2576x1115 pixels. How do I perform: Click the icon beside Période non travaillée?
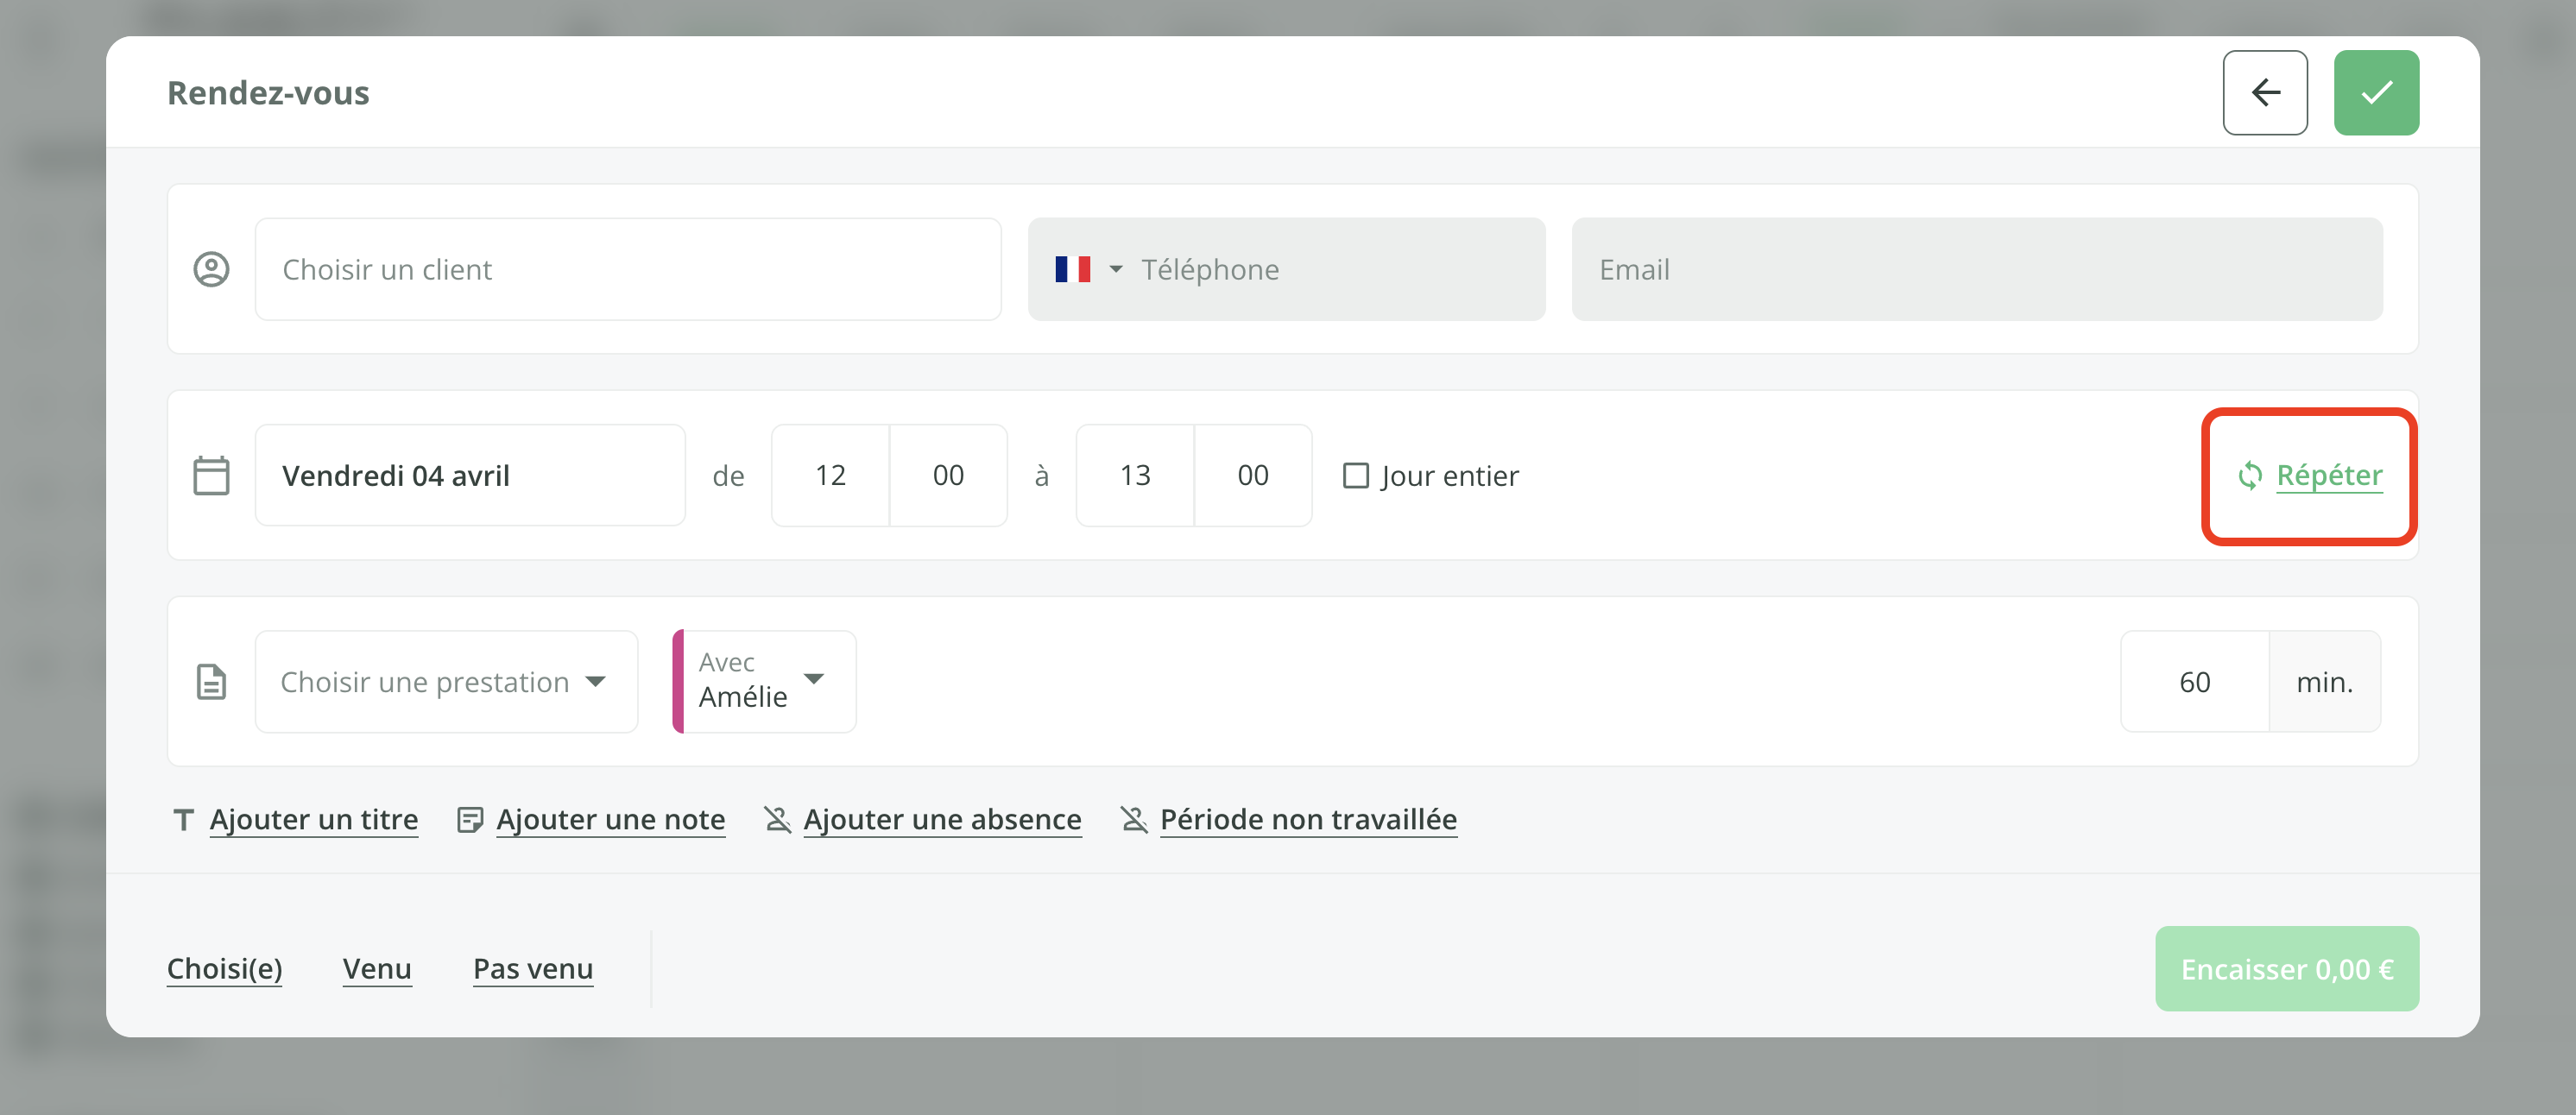click(x=1133, y=820)
